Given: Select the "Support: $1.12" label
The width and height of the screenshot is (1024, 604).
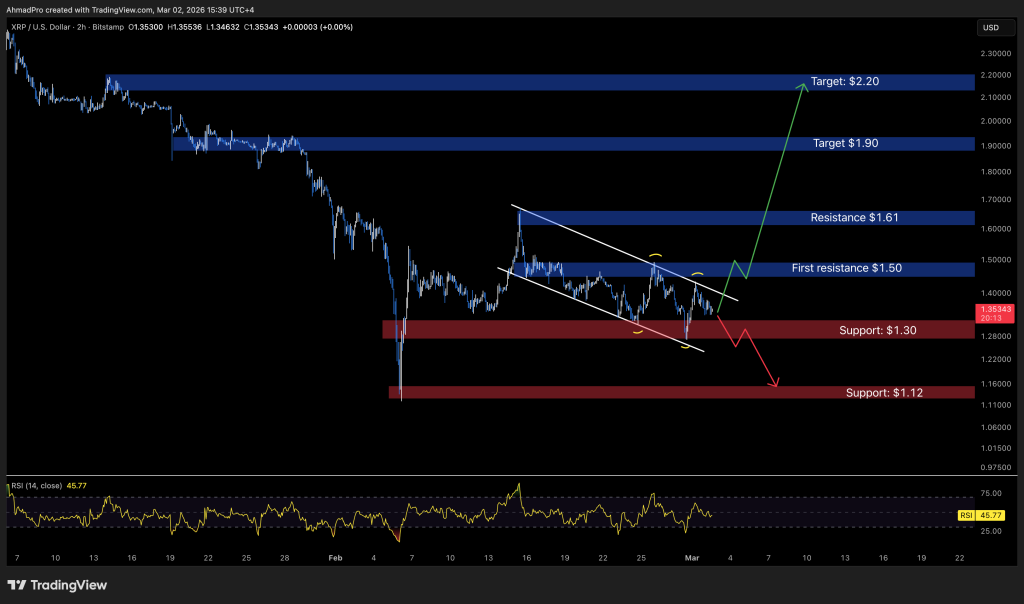Looking at the screenshot, I should (x=884, y=393).
